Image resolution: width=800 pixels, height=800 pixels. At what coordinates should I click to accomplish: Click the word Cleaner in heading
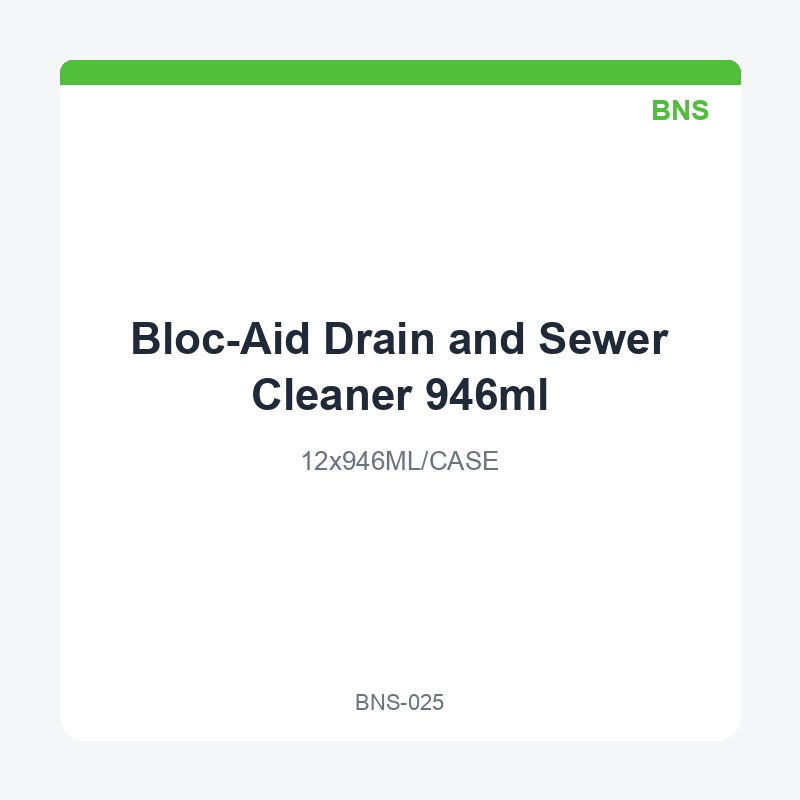click(332, 394)
